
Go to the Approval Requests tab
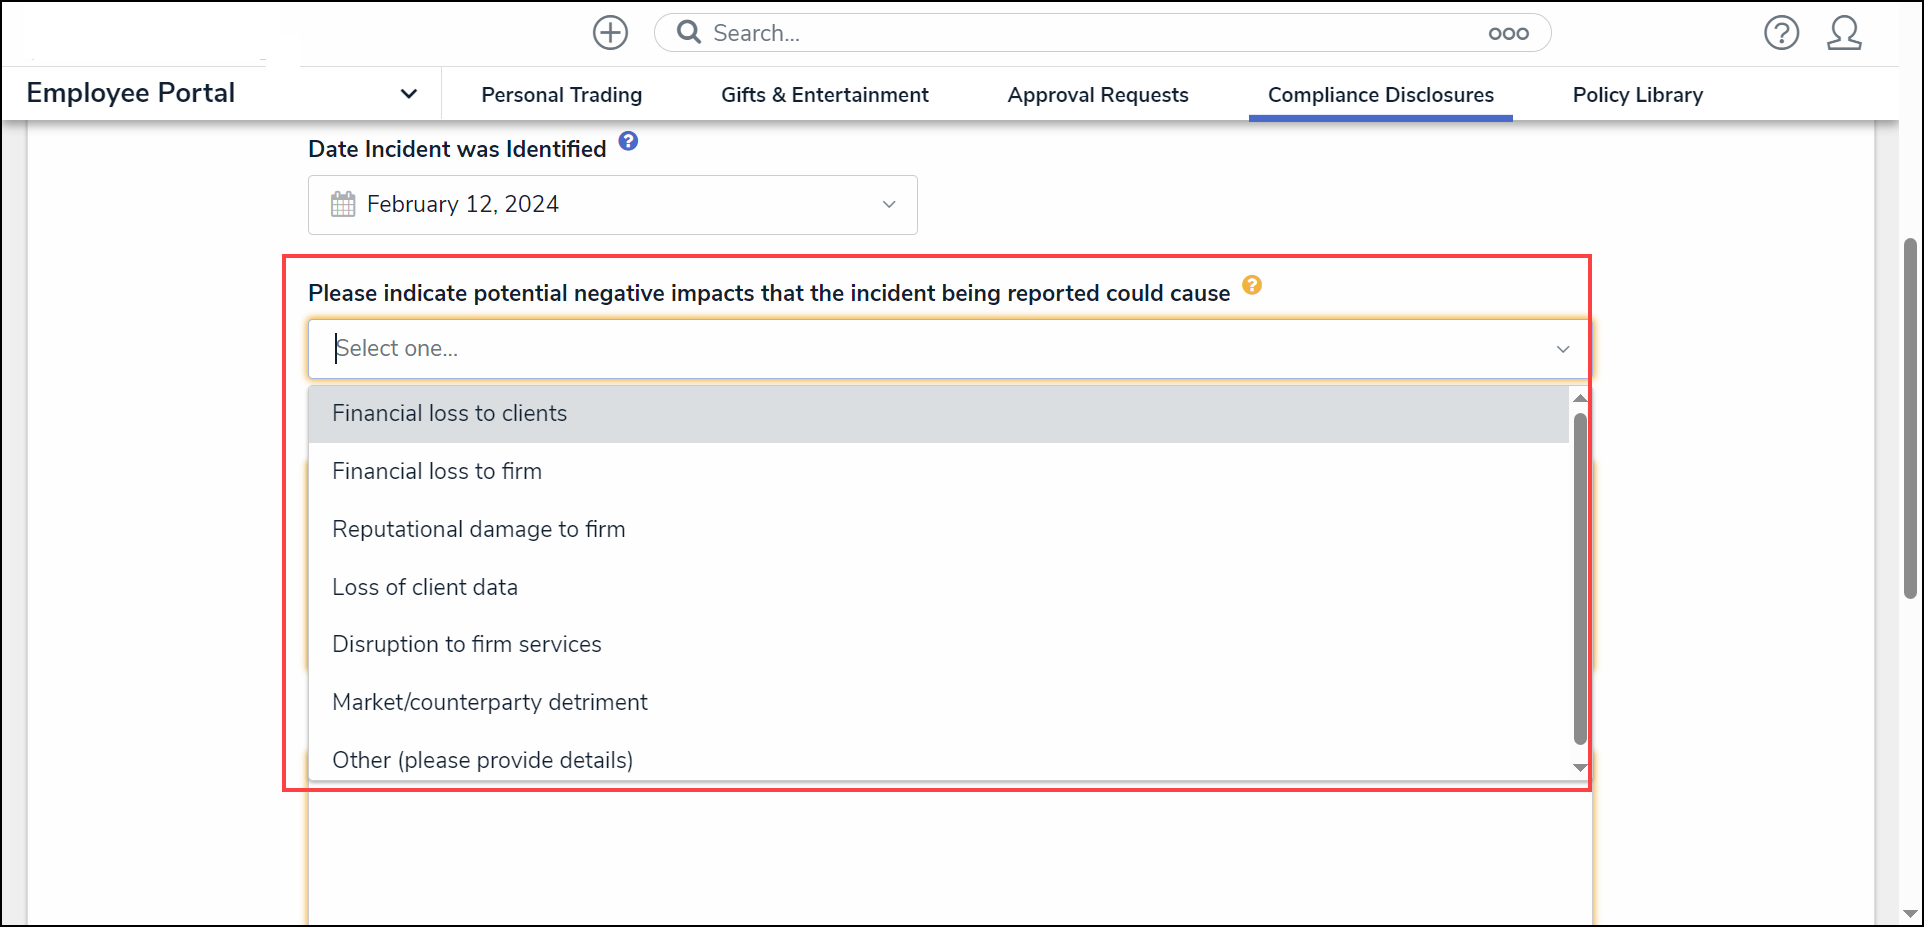[x=1097, y=95]
